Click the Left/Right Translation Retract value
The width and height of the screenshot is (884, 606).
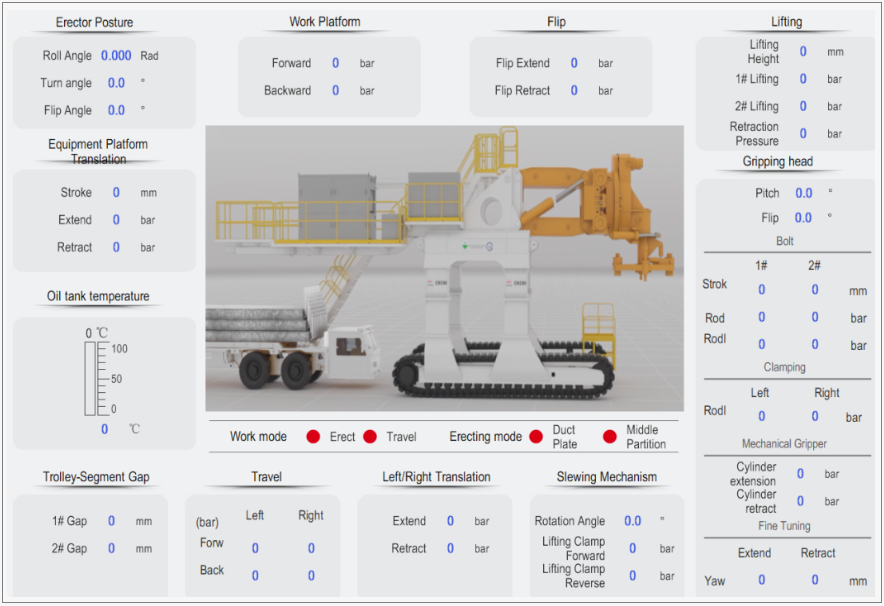450,548
